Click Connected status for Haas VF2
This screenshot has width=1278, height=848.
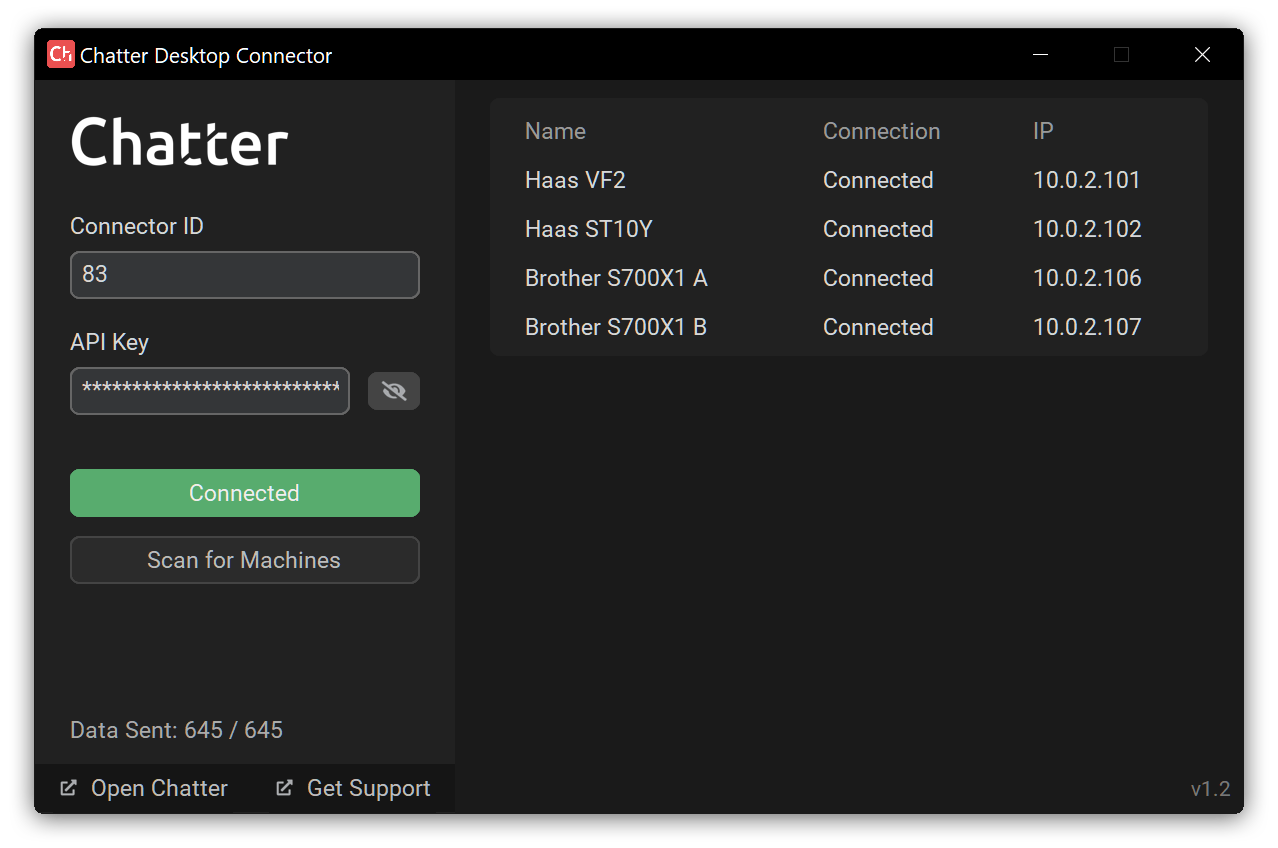tap(878, 180)
